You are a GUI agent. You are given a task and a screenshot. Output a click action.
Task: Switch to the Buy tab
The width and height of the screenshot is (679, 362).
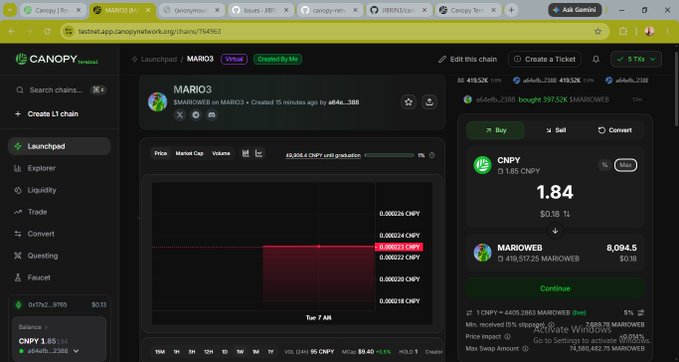tap(495, 130)
